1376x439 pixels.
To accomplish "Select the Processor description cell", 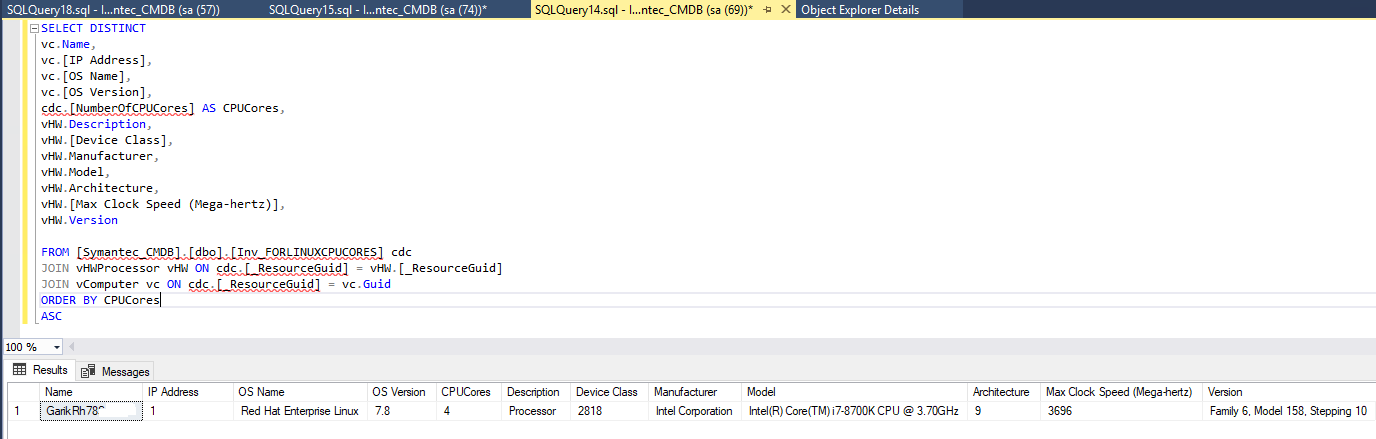I will coord(536,411).
